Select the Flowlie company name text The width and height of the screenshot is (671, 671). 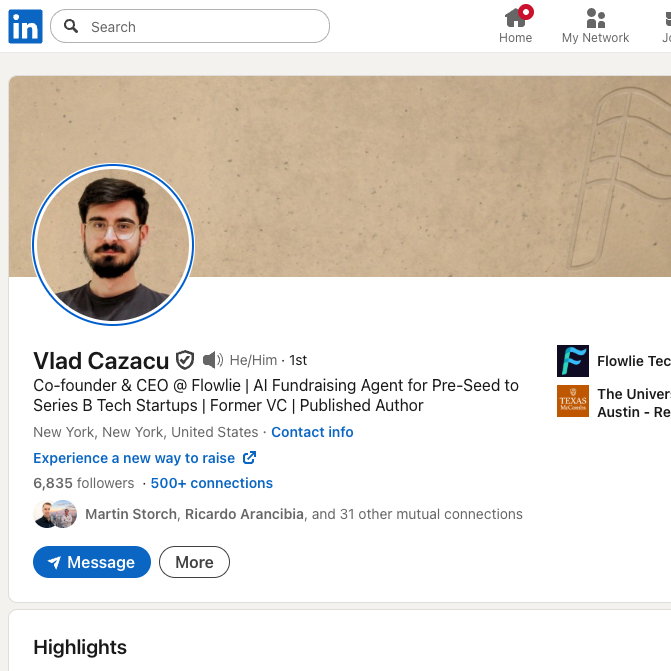[x=633, y=361]
